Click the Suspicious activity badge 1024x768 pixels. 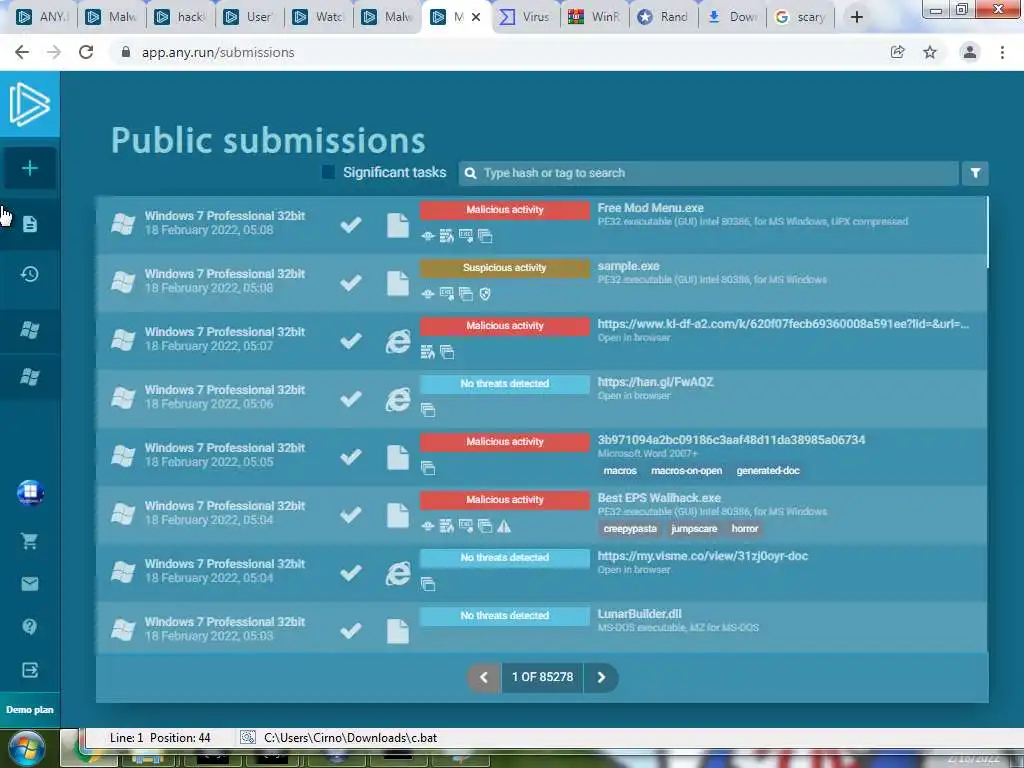tap(504, 268)
